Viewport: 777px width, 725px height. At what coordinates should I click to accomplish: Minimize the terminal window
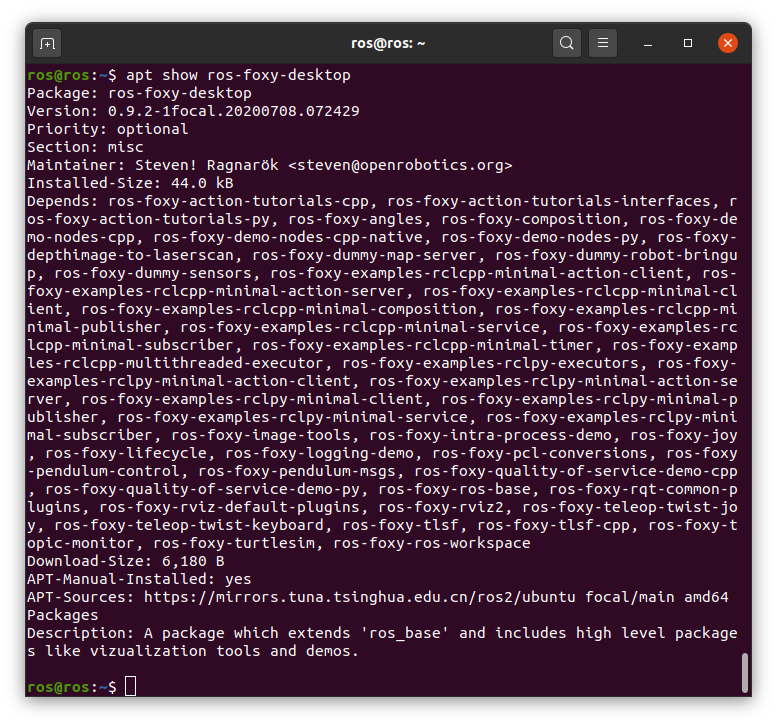(x=647, y=44)
